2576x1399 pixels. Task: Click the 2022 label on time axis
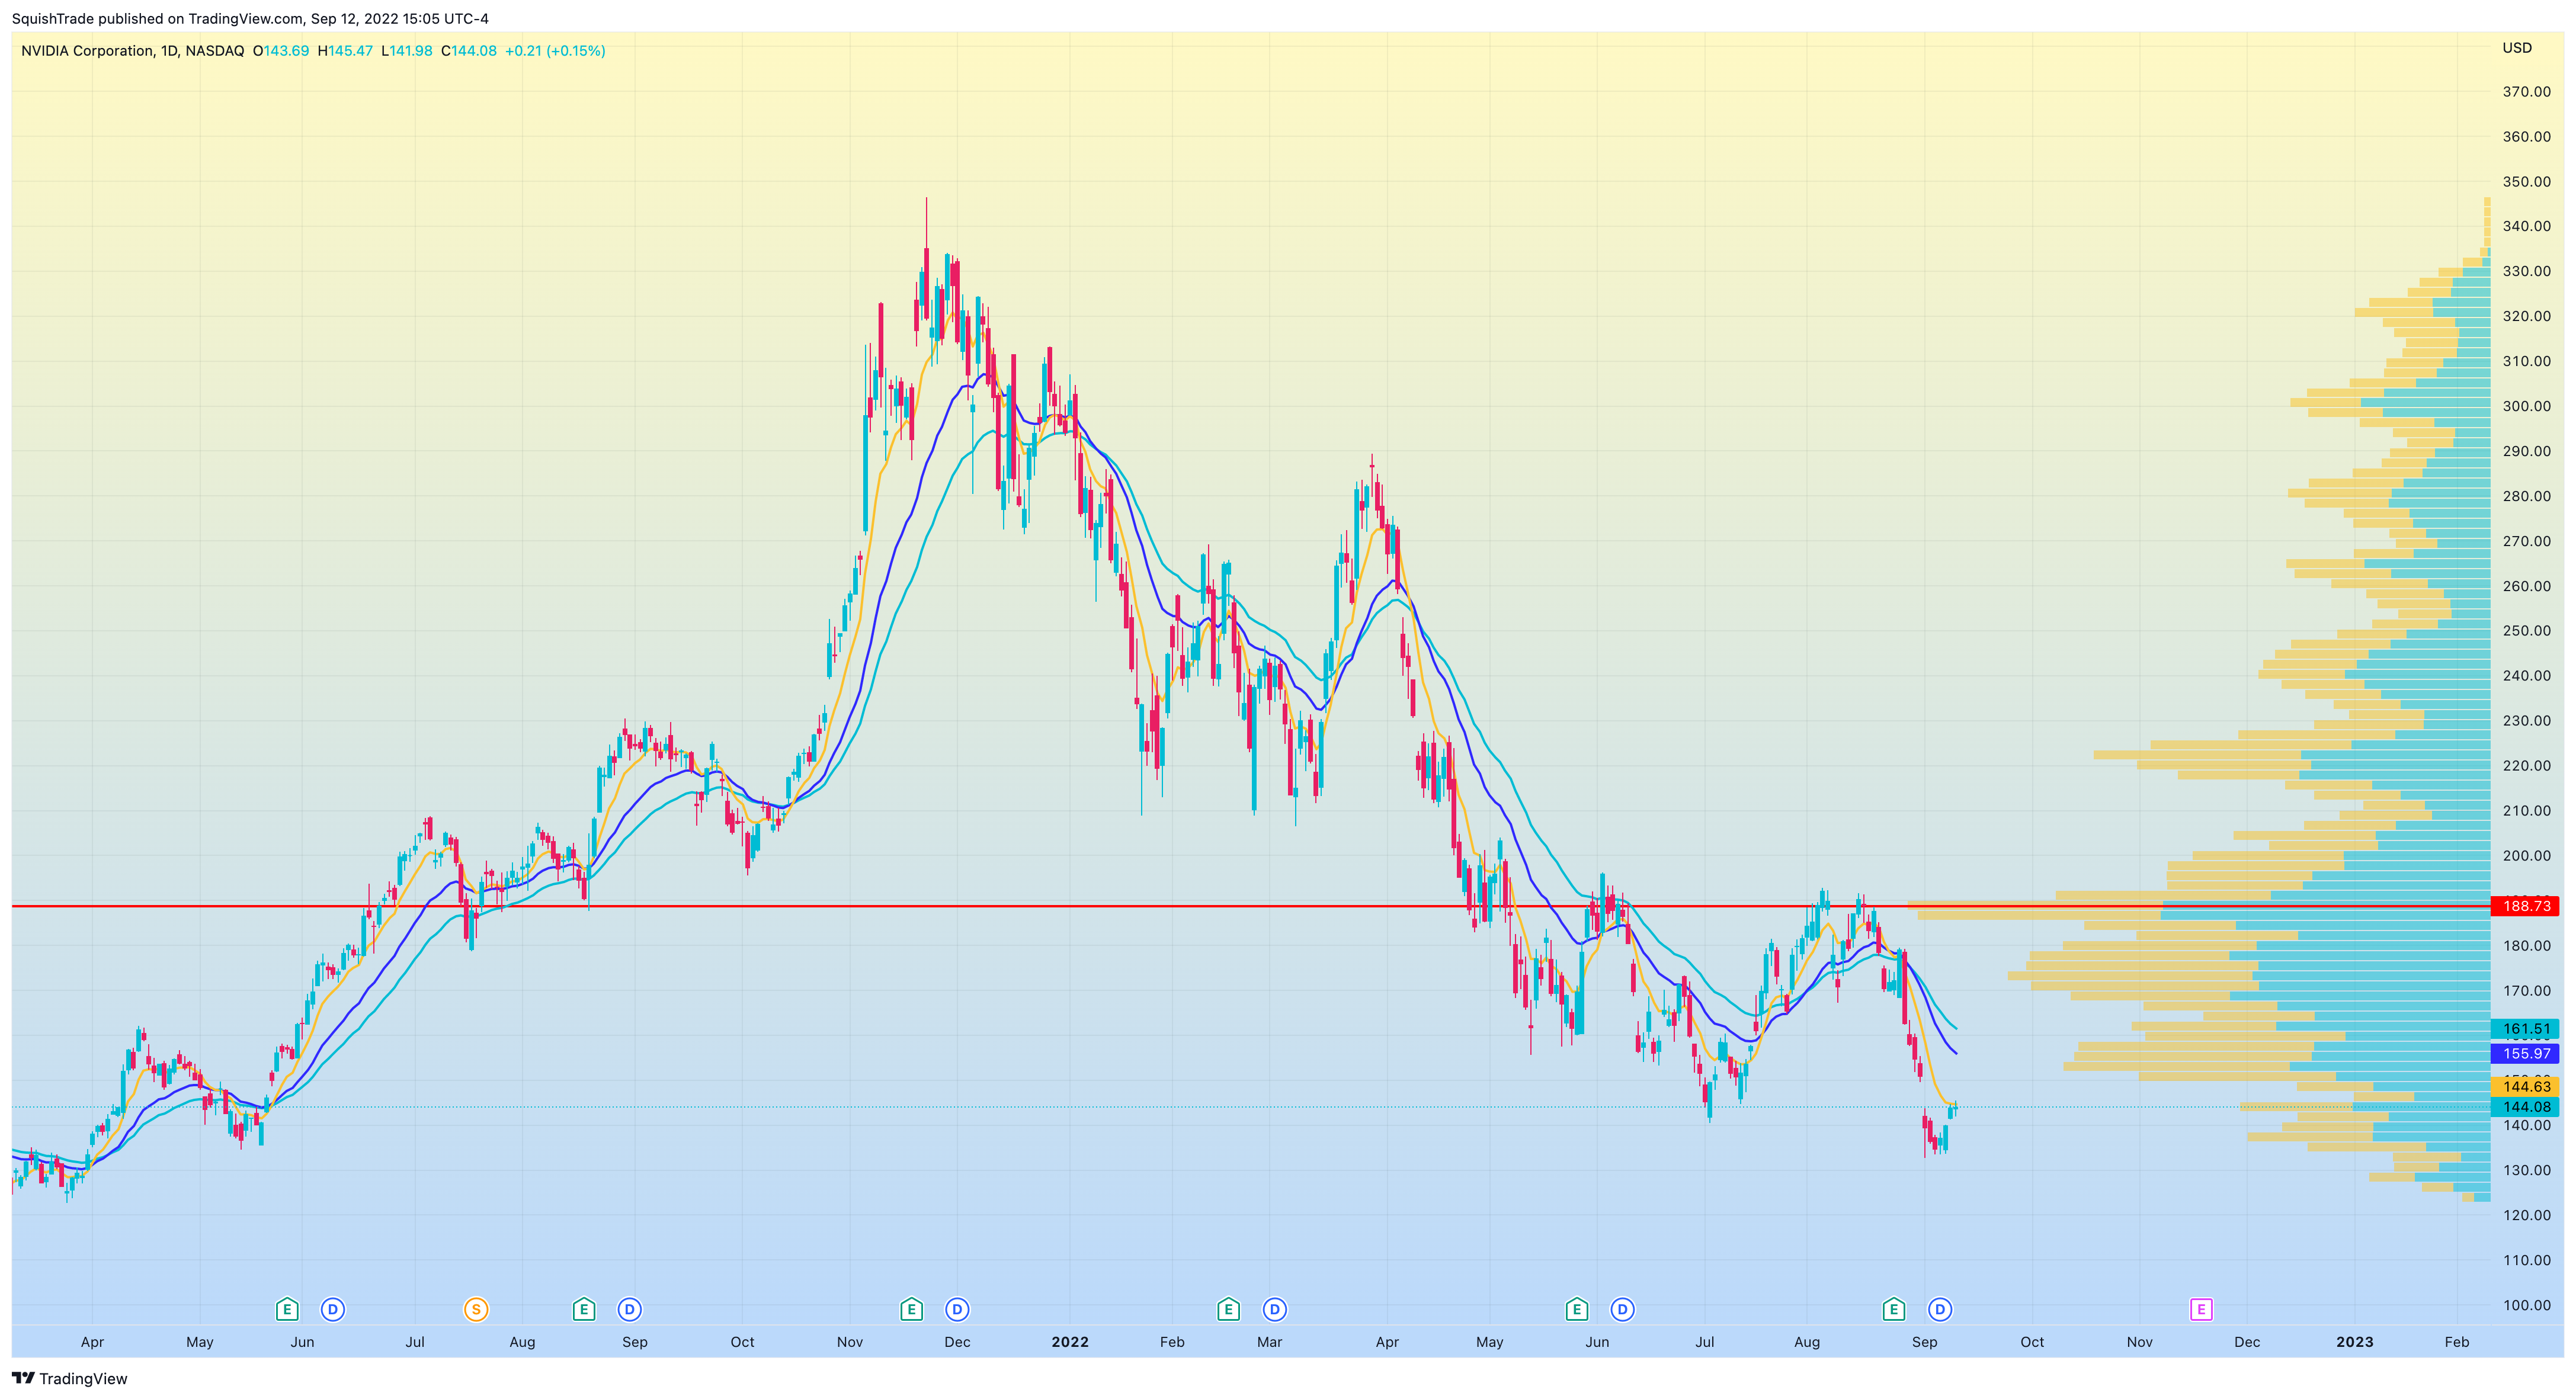[x=1070, y=1342]
